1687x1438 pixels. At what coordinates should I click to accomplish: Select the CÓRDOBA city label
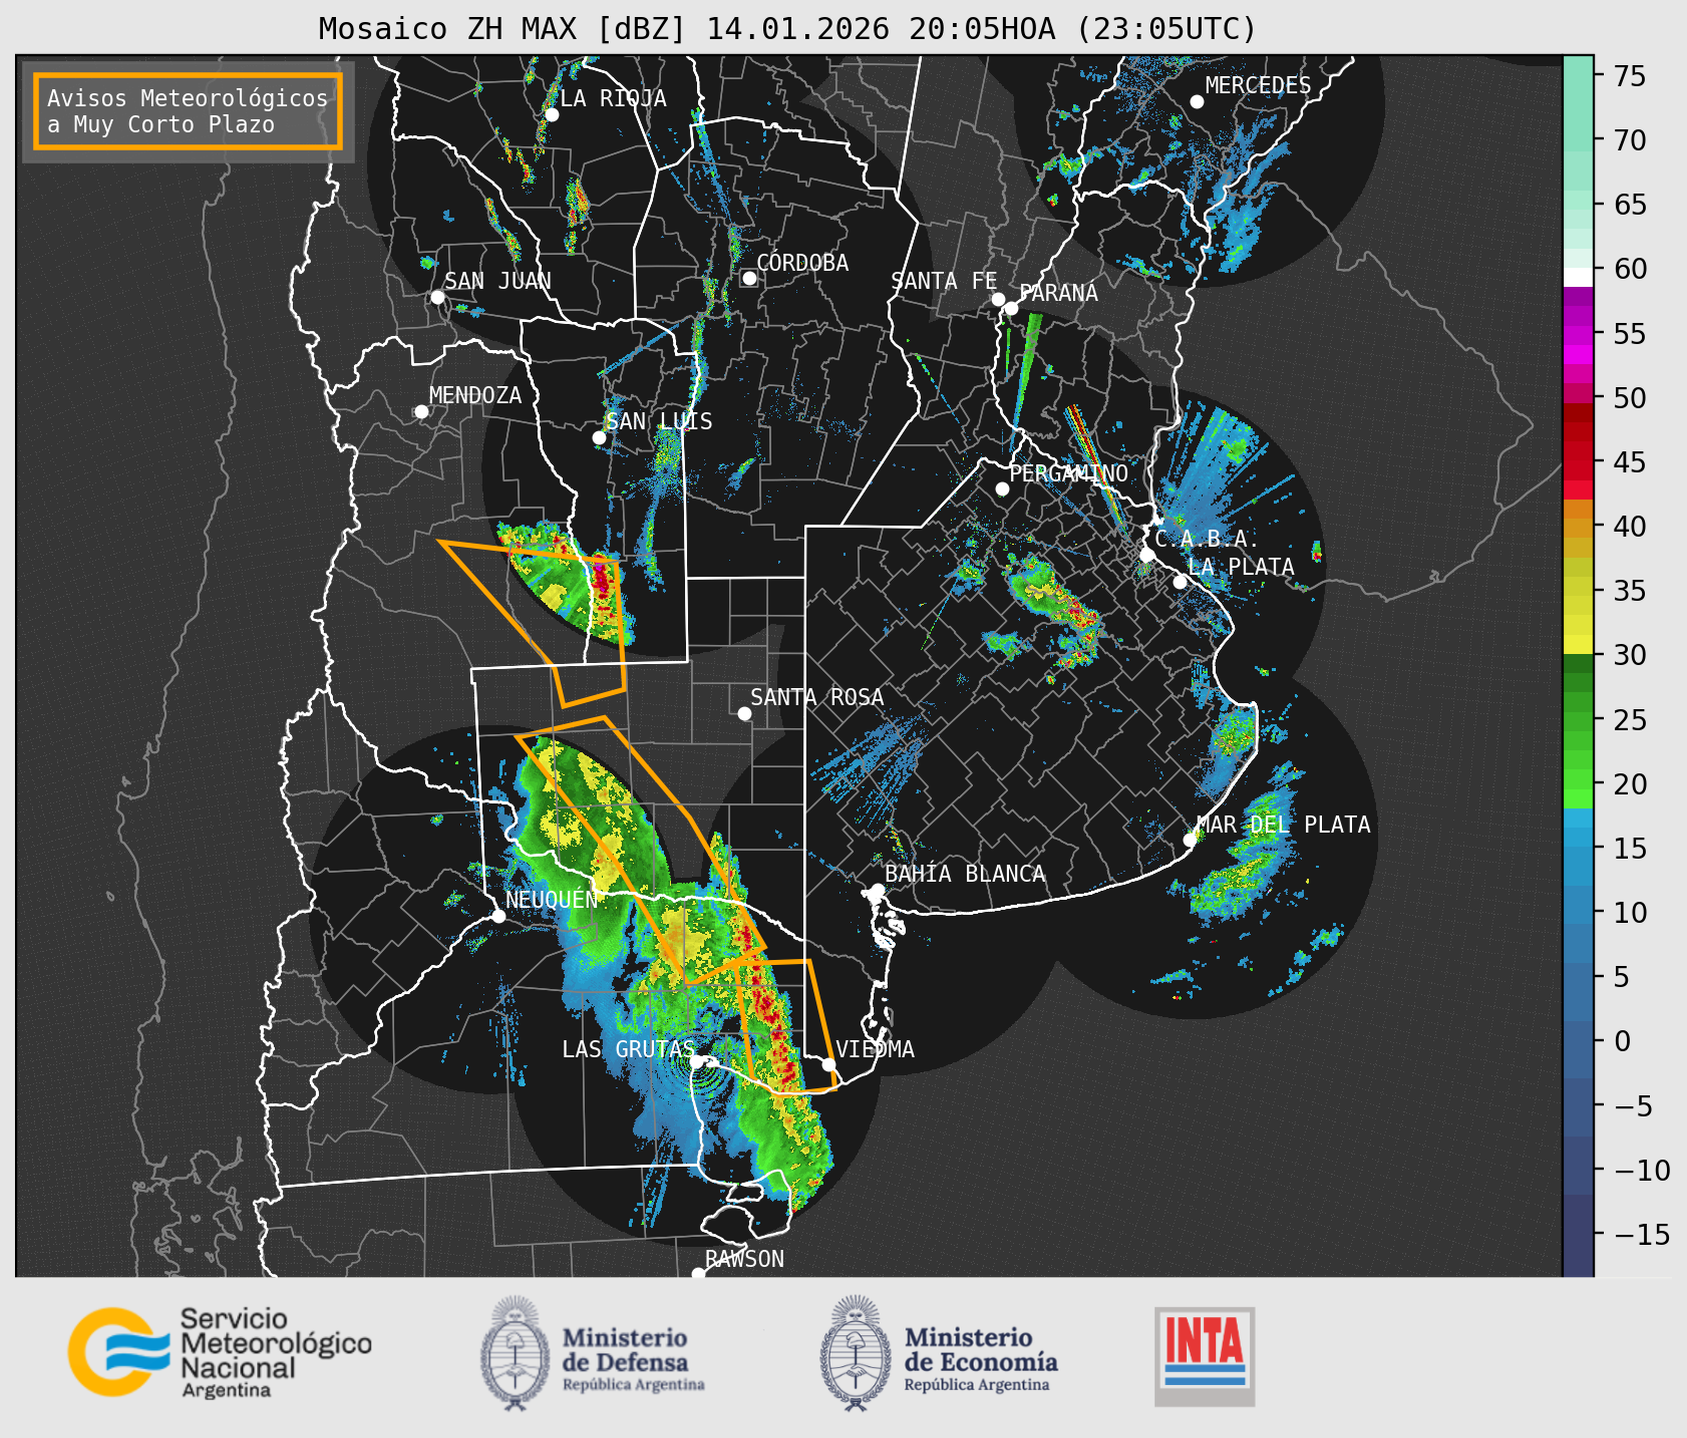click(802, 262)
